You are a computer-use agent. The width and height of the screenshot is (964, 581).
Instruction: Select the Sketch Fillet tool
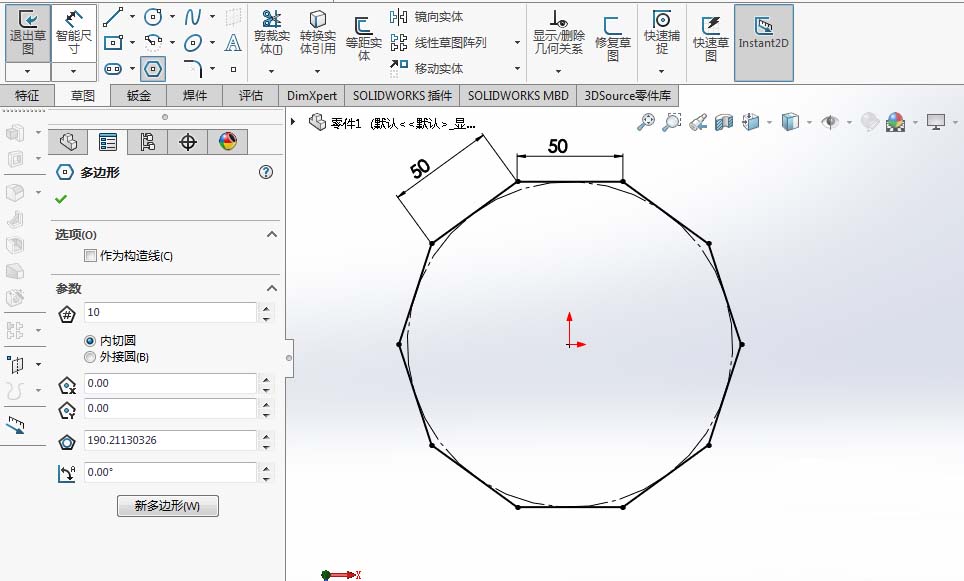coord(193,69)
